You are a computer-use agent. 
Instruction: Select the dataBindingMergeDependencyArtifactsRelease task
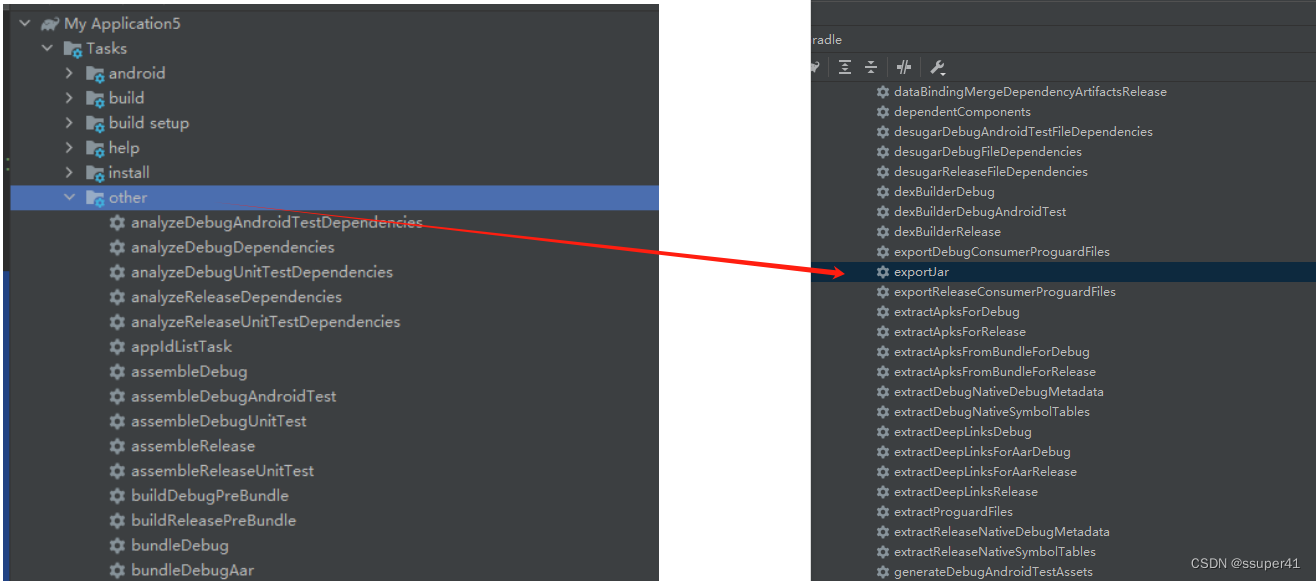point(1030,92)
